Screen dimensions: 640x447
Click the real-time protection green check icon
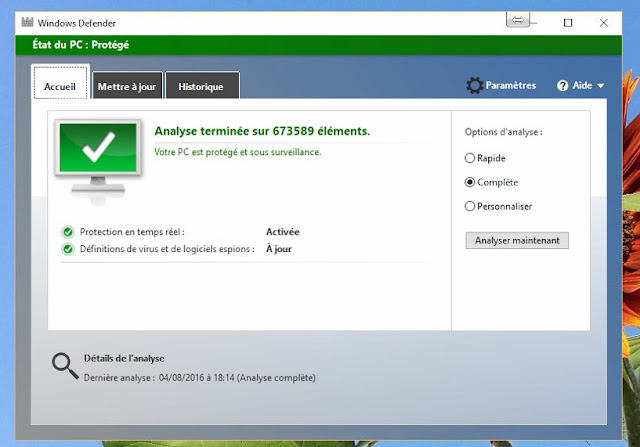coord(68,232)
